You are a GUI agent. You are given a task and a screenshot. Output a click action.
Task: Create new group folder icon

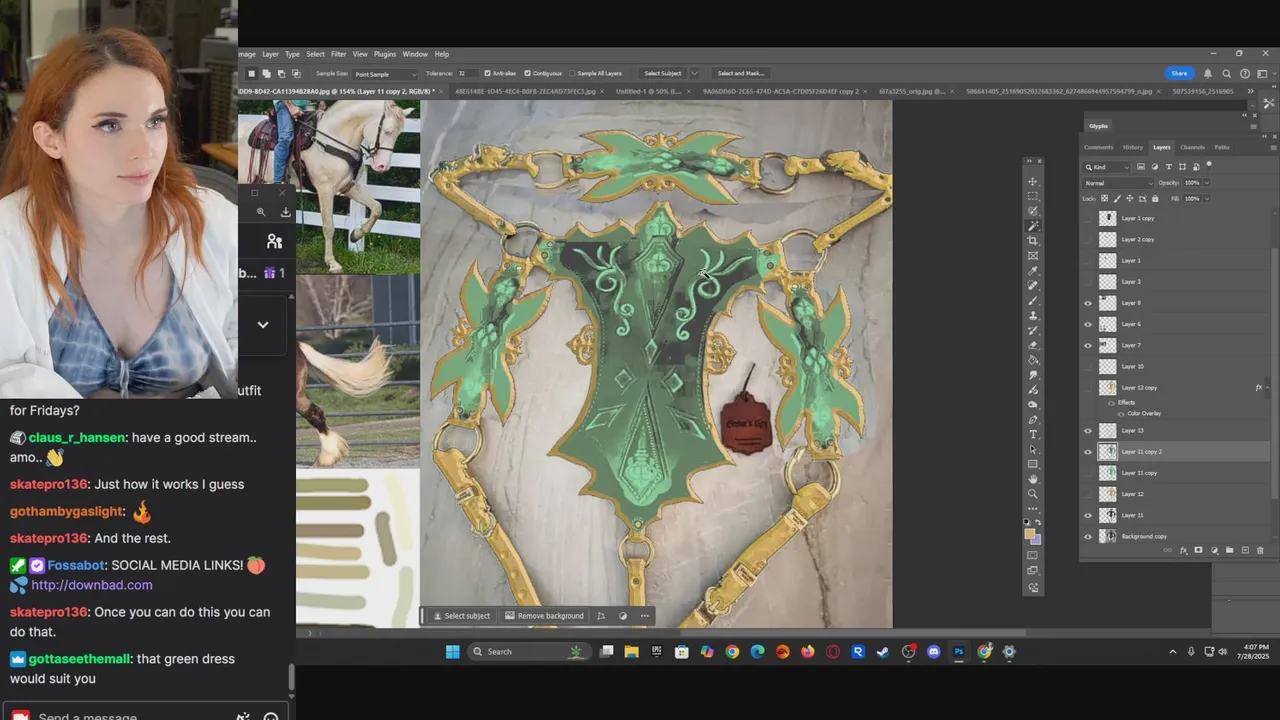tap(1229, 550)
